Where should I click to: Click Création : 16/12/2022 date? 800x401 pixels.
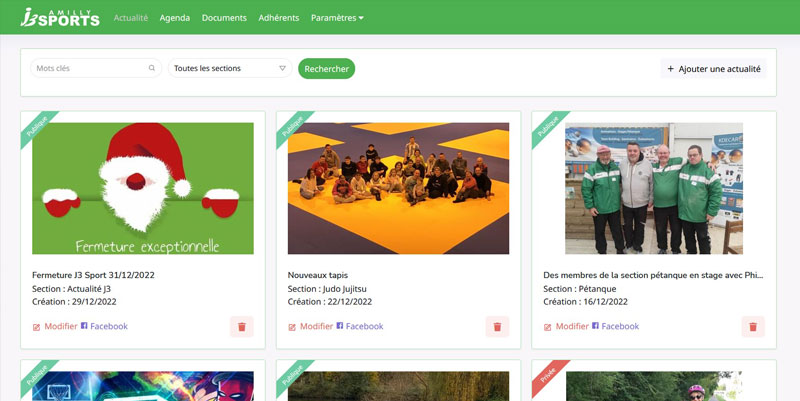point(585,302)
